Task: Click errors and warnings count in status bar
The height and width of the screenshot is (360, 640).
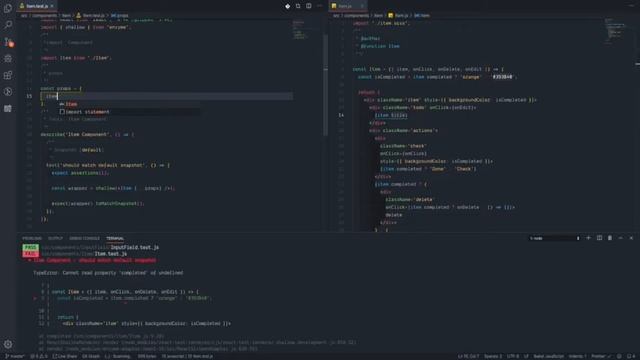Action: [x=39, y=356]
